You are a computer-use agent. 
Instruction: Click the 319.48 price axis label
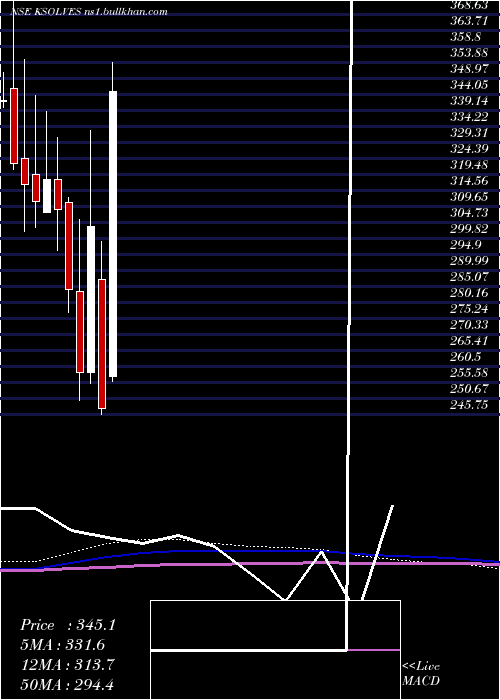pyautogui.click(x=469, y=165)
